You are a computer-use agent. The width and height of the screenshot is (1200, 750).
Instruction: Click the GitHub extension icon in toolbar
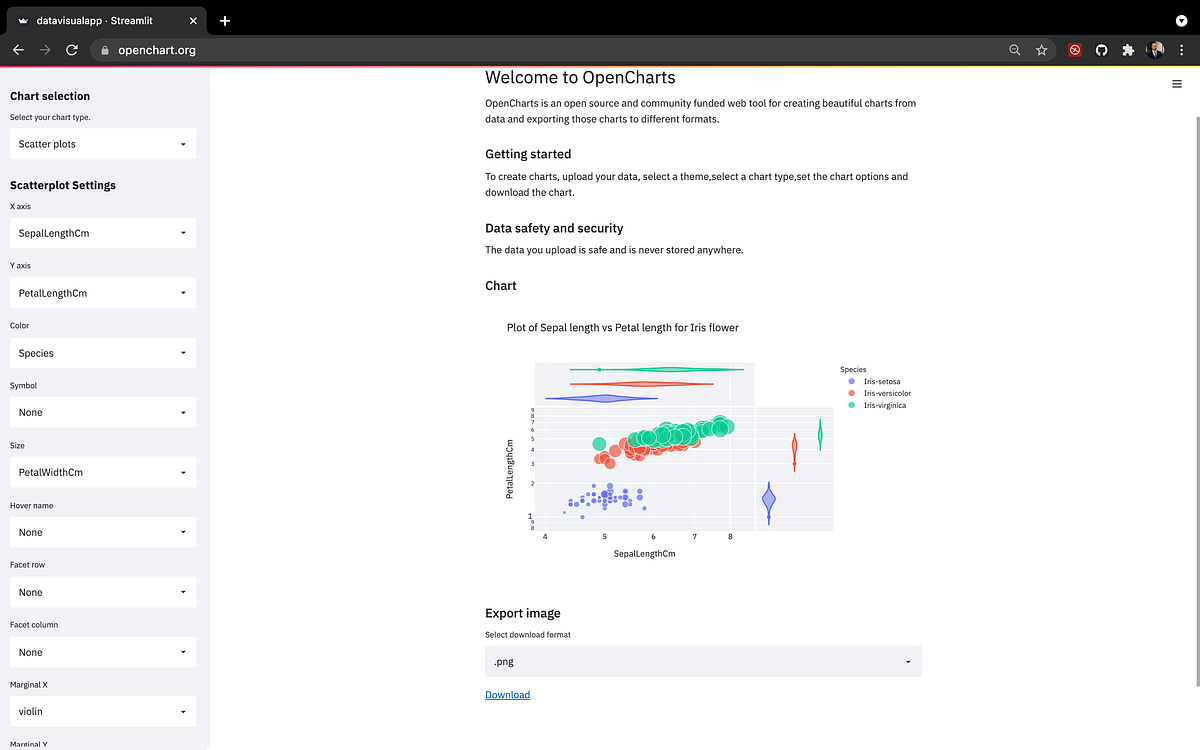[1101, 50]
